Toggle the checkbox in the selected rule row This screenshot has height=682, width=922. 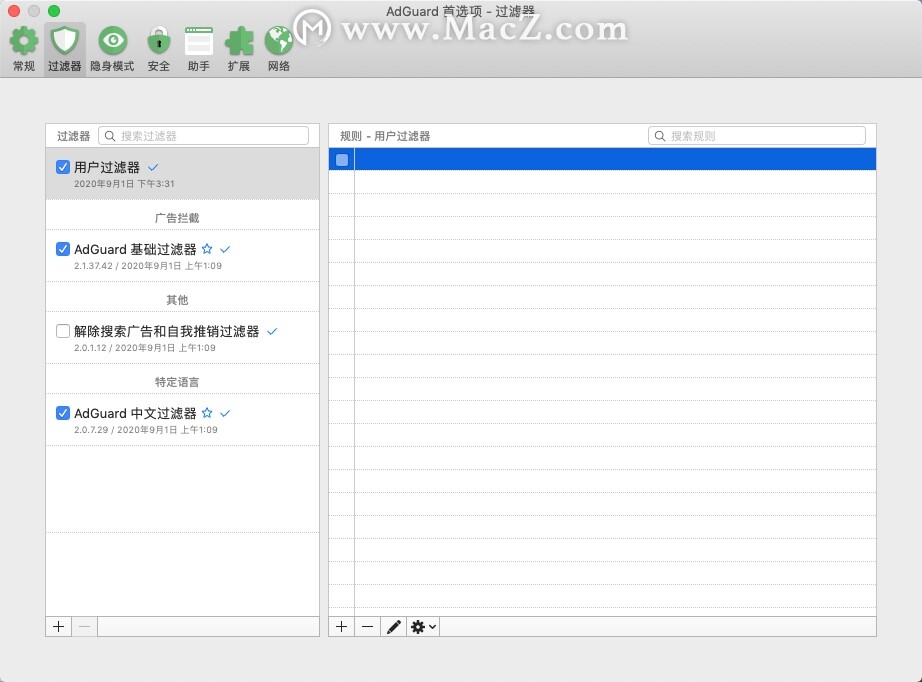342,159
